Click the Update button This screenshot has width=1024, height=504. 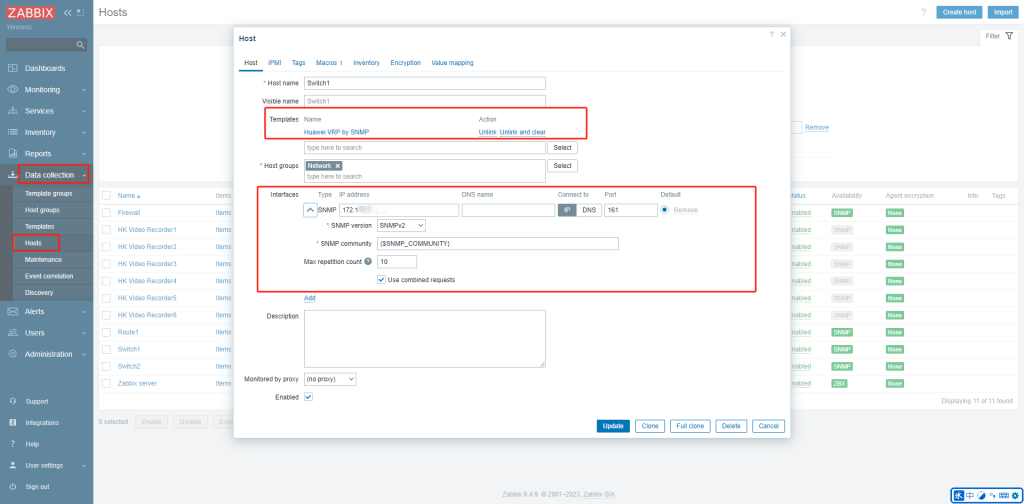[613, 426]
